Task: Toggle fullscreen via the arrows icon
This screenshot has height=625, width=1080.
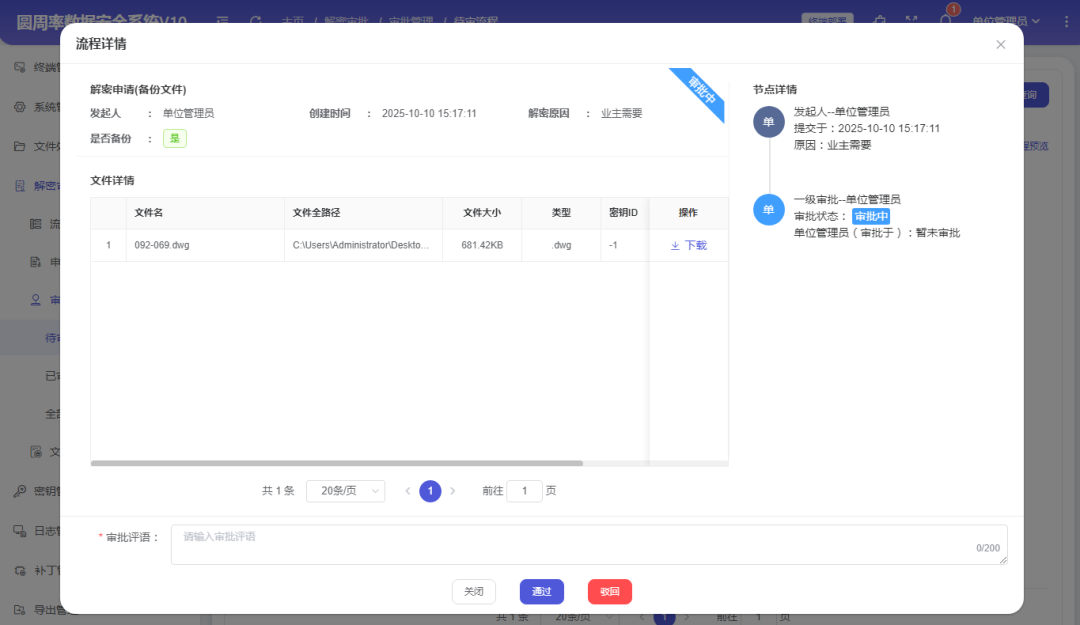Action: point(911,18)
